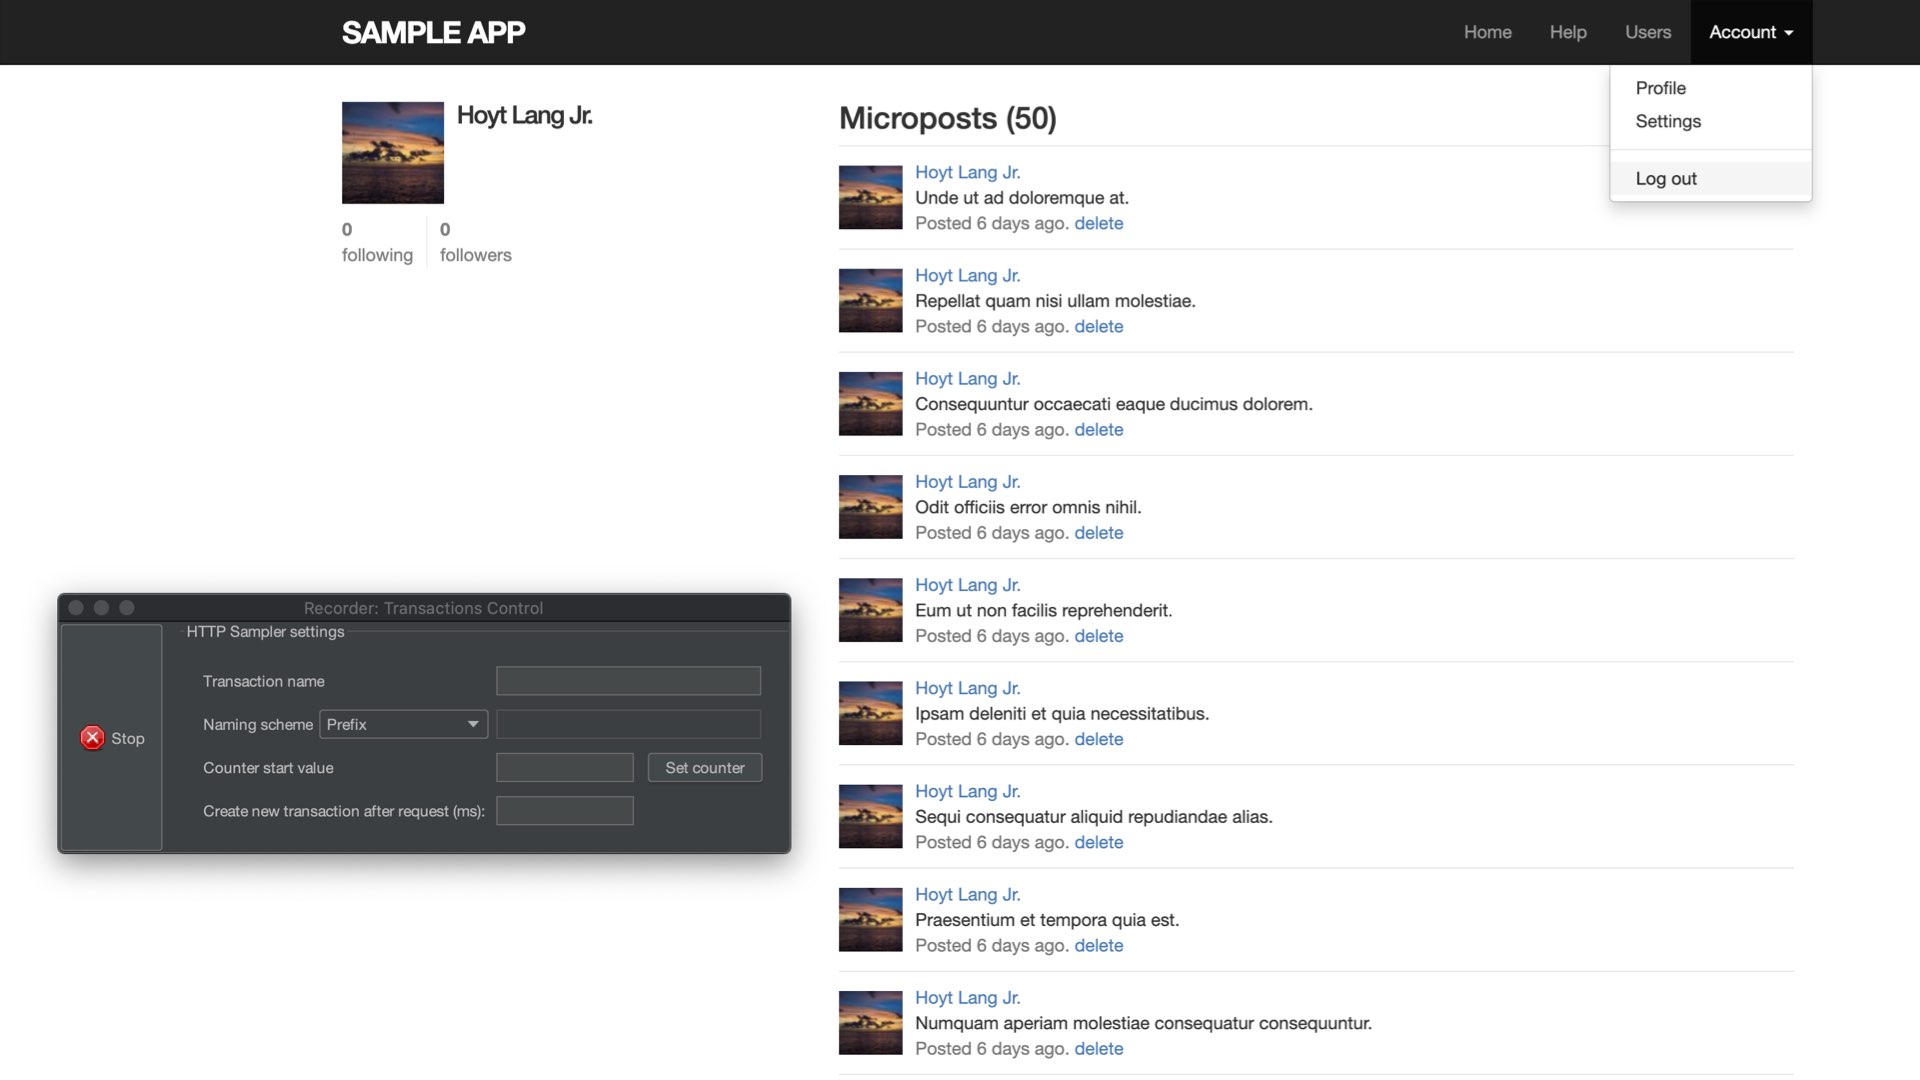Image resolution: width=1920 pixels, height=1080 pixels.
Task: Click avatar beside 'Repellat quam nisi' post
Action: pyautogui.click(x=870, y=300)
